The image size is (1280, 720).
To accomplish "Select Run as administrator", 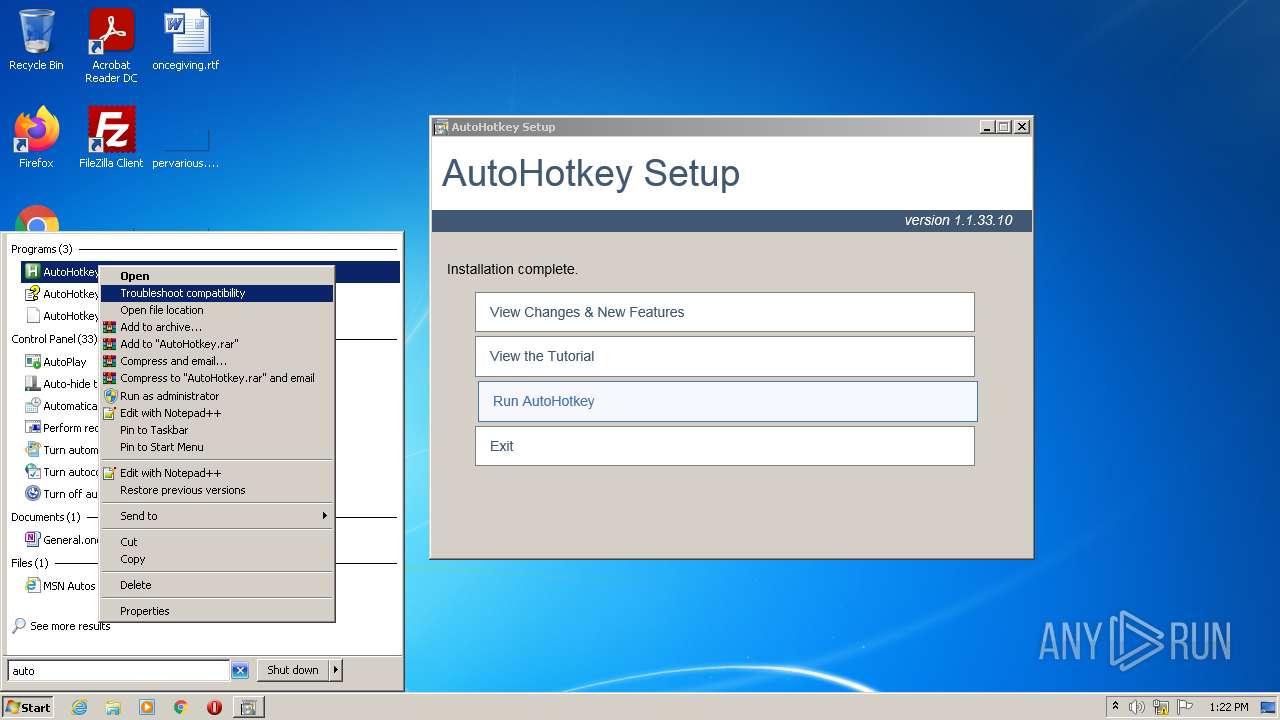I will [x=217, y=396].
